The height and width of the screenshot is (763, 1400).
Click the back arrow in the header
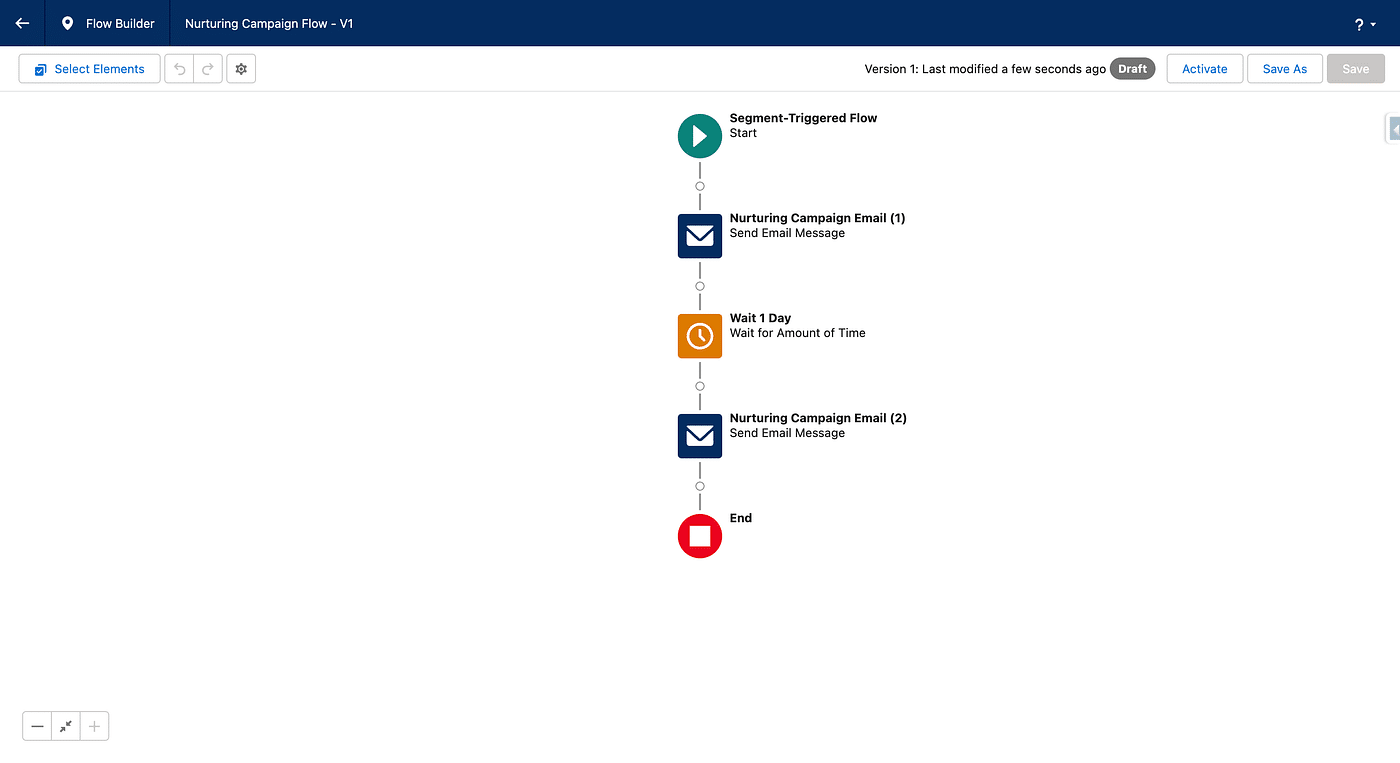click(x=22, y=23)
